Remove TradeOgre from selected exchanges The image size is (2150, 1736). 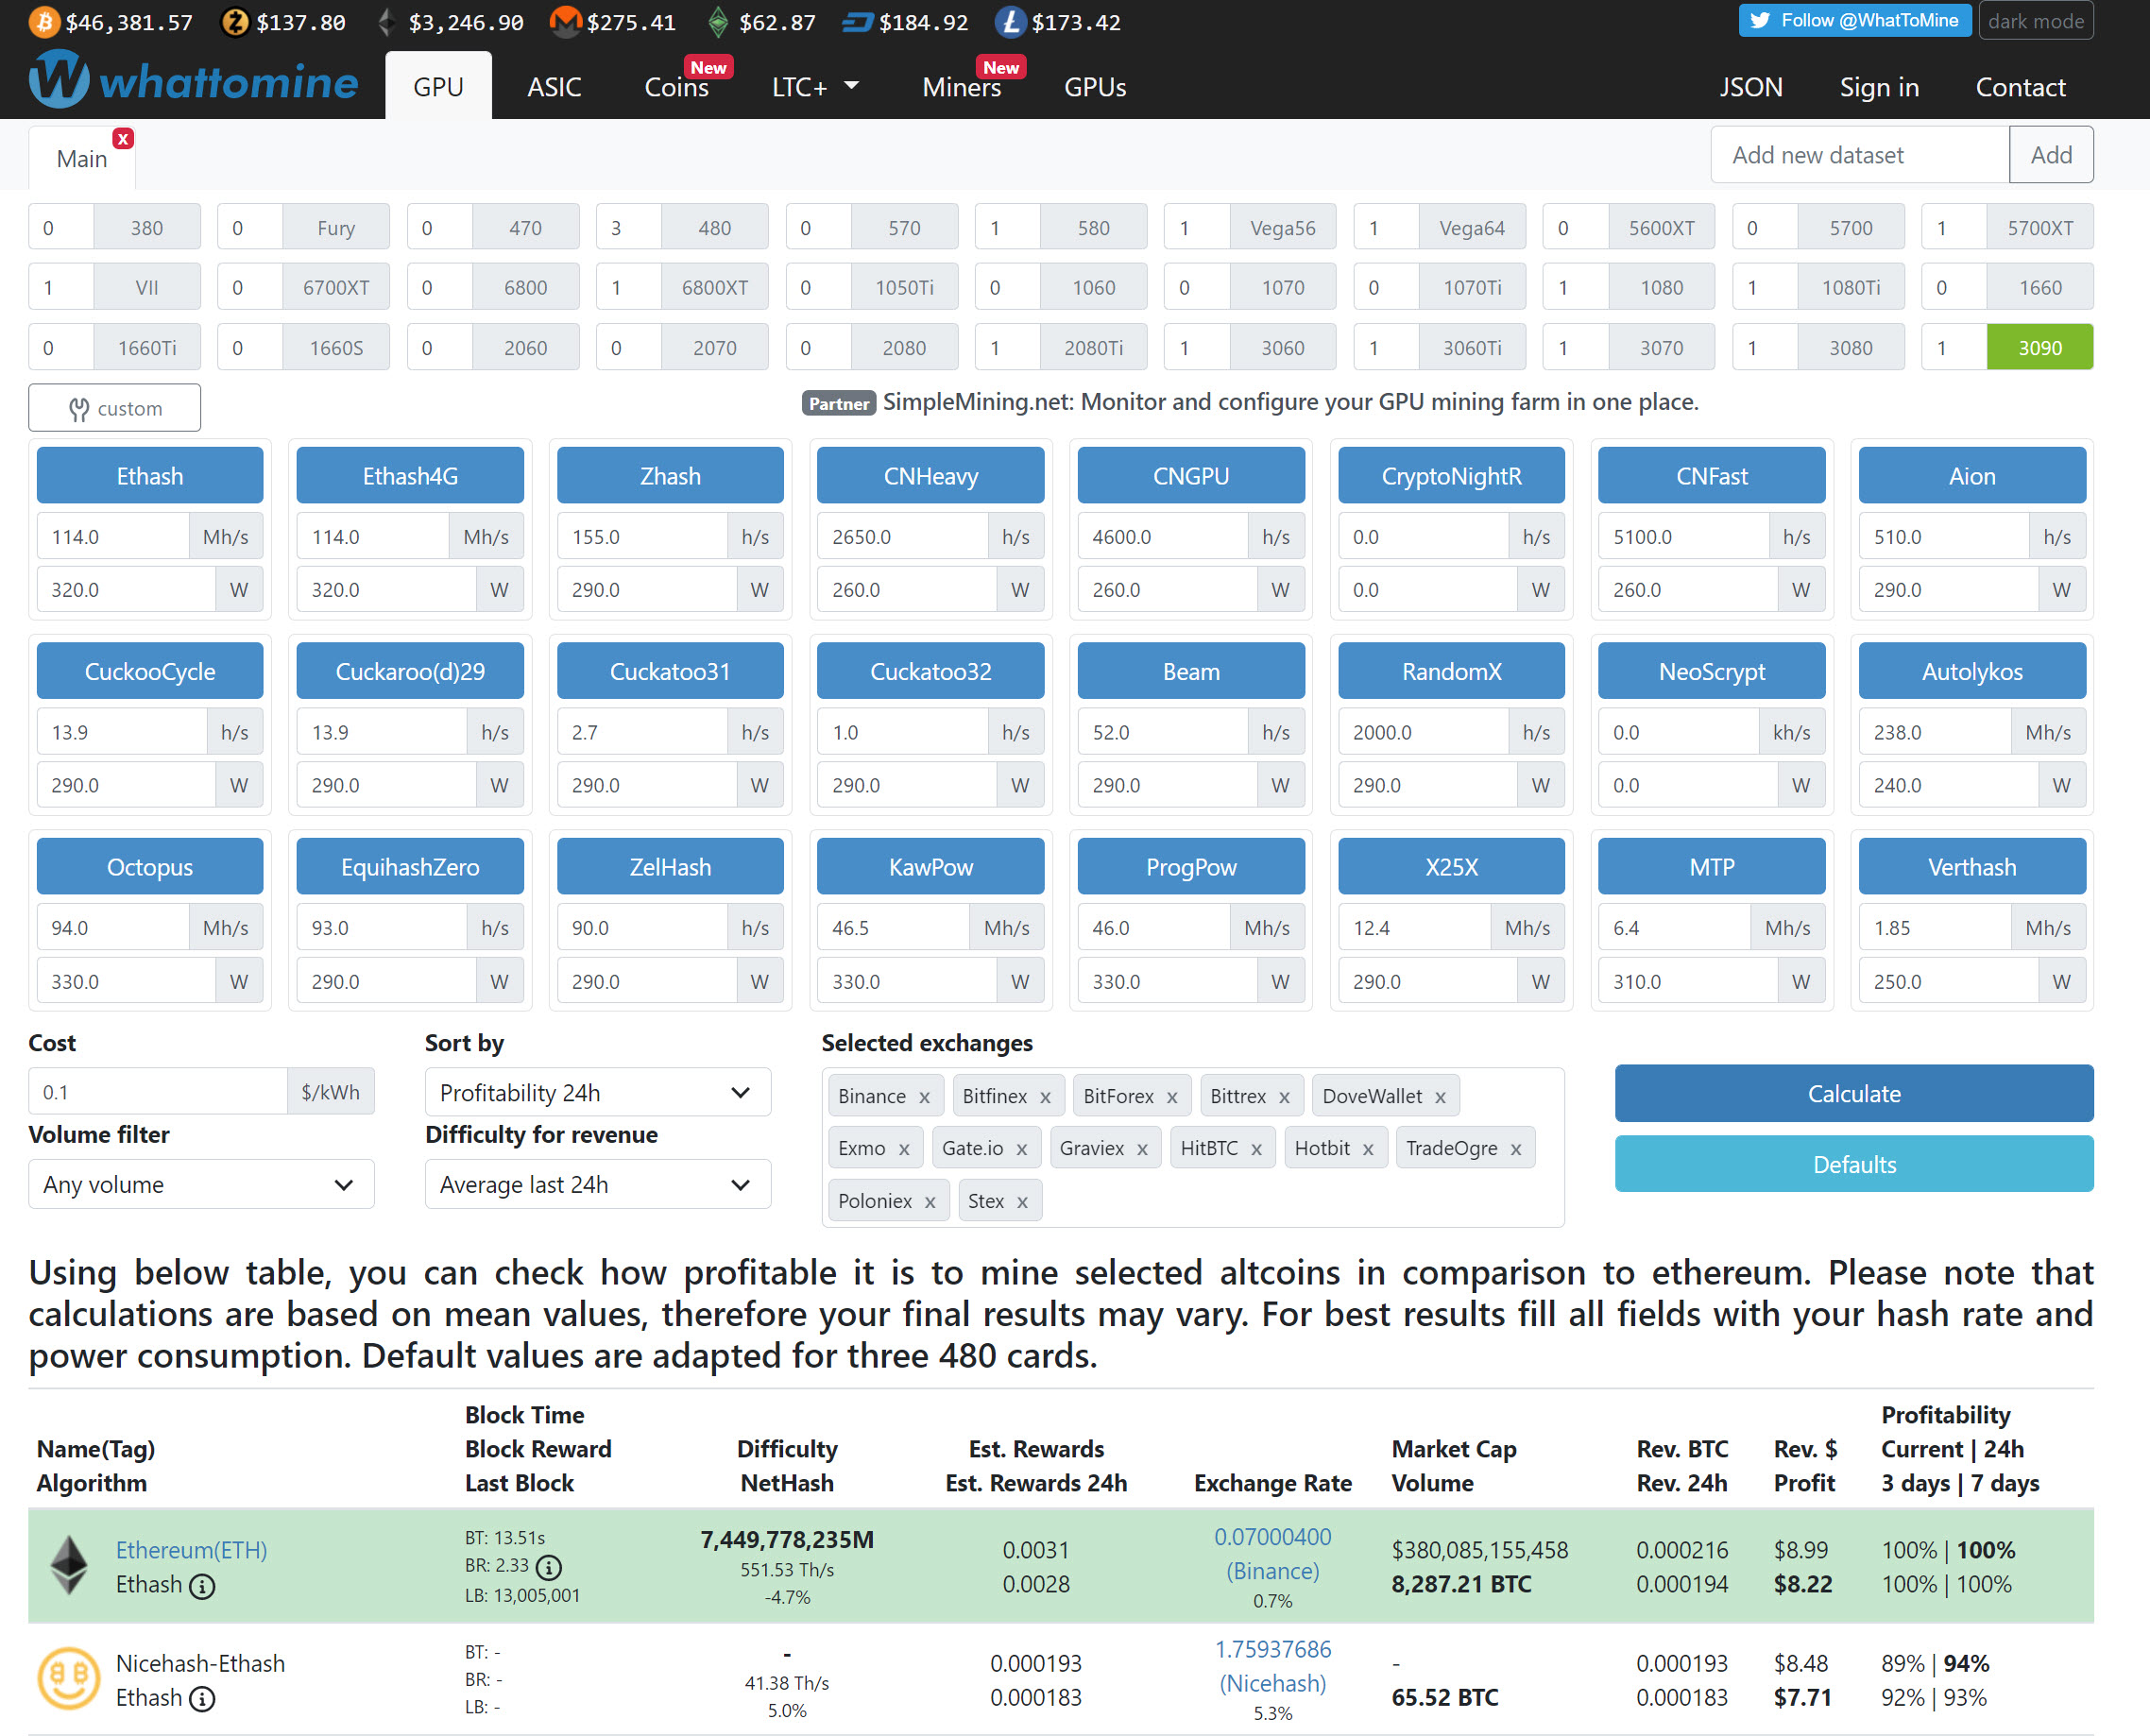point(1516,1149)
